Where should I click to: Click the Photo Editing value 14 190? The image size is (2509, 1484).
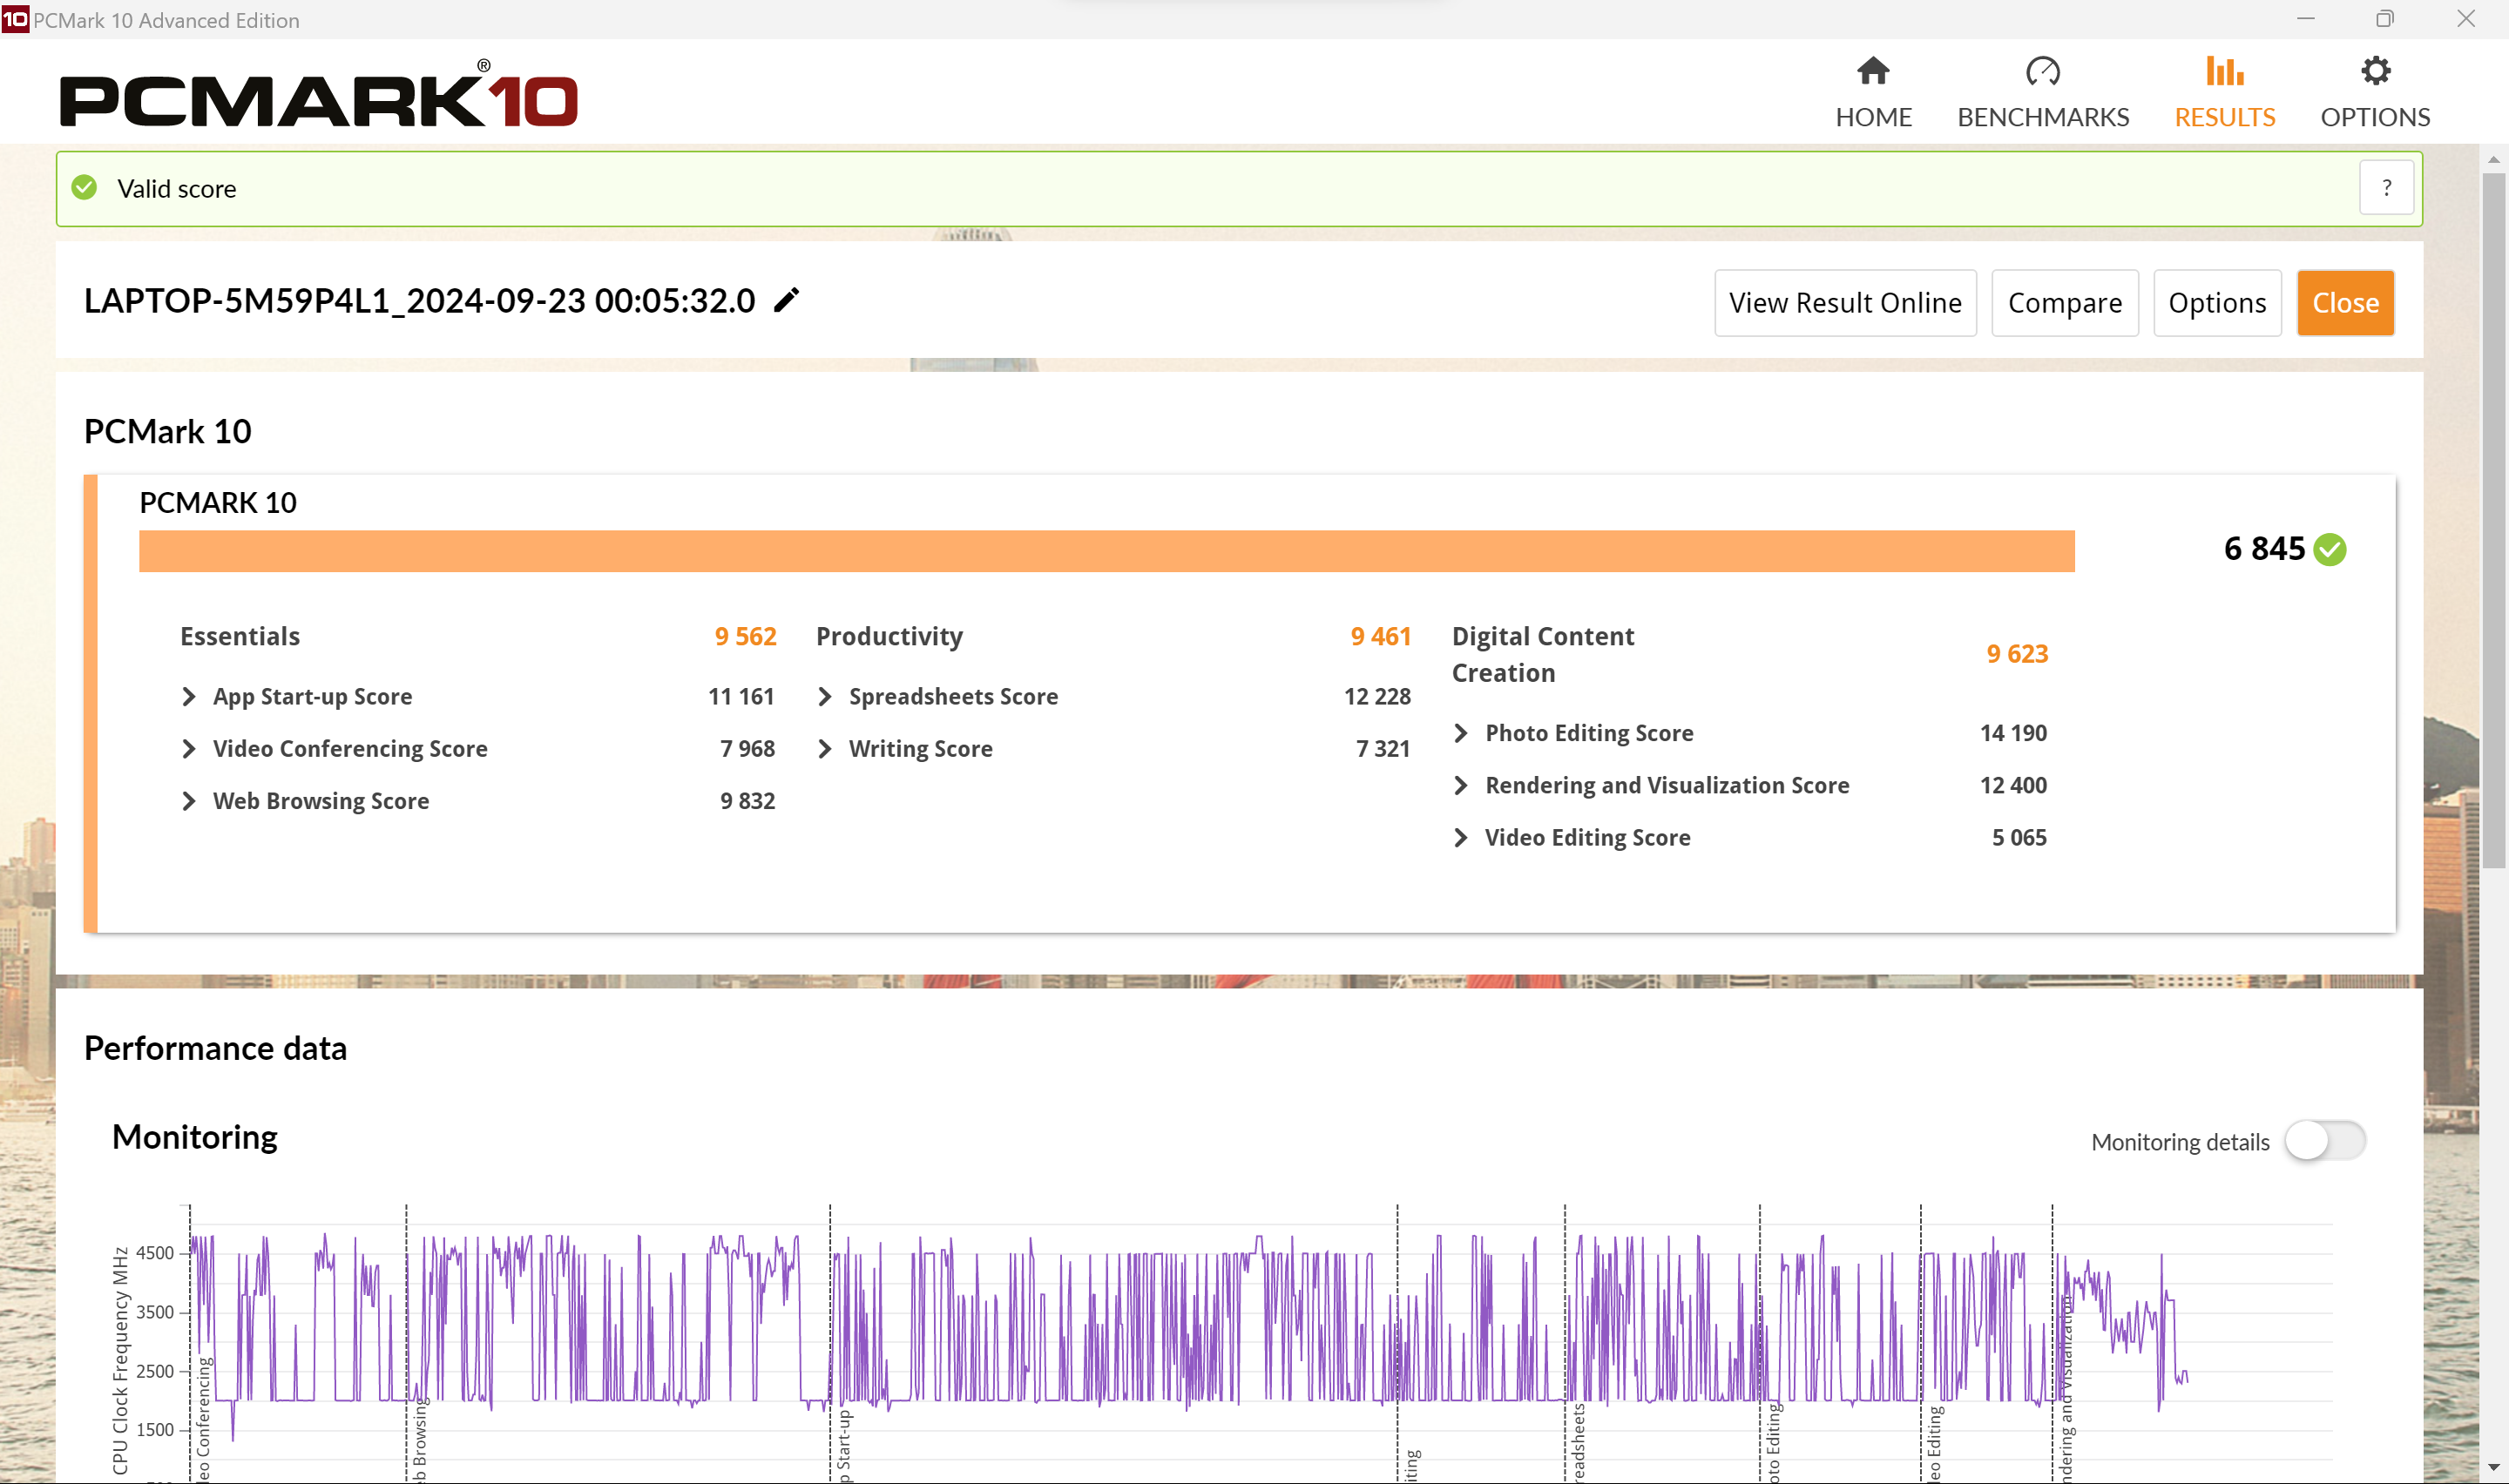tap(2013, 733)
